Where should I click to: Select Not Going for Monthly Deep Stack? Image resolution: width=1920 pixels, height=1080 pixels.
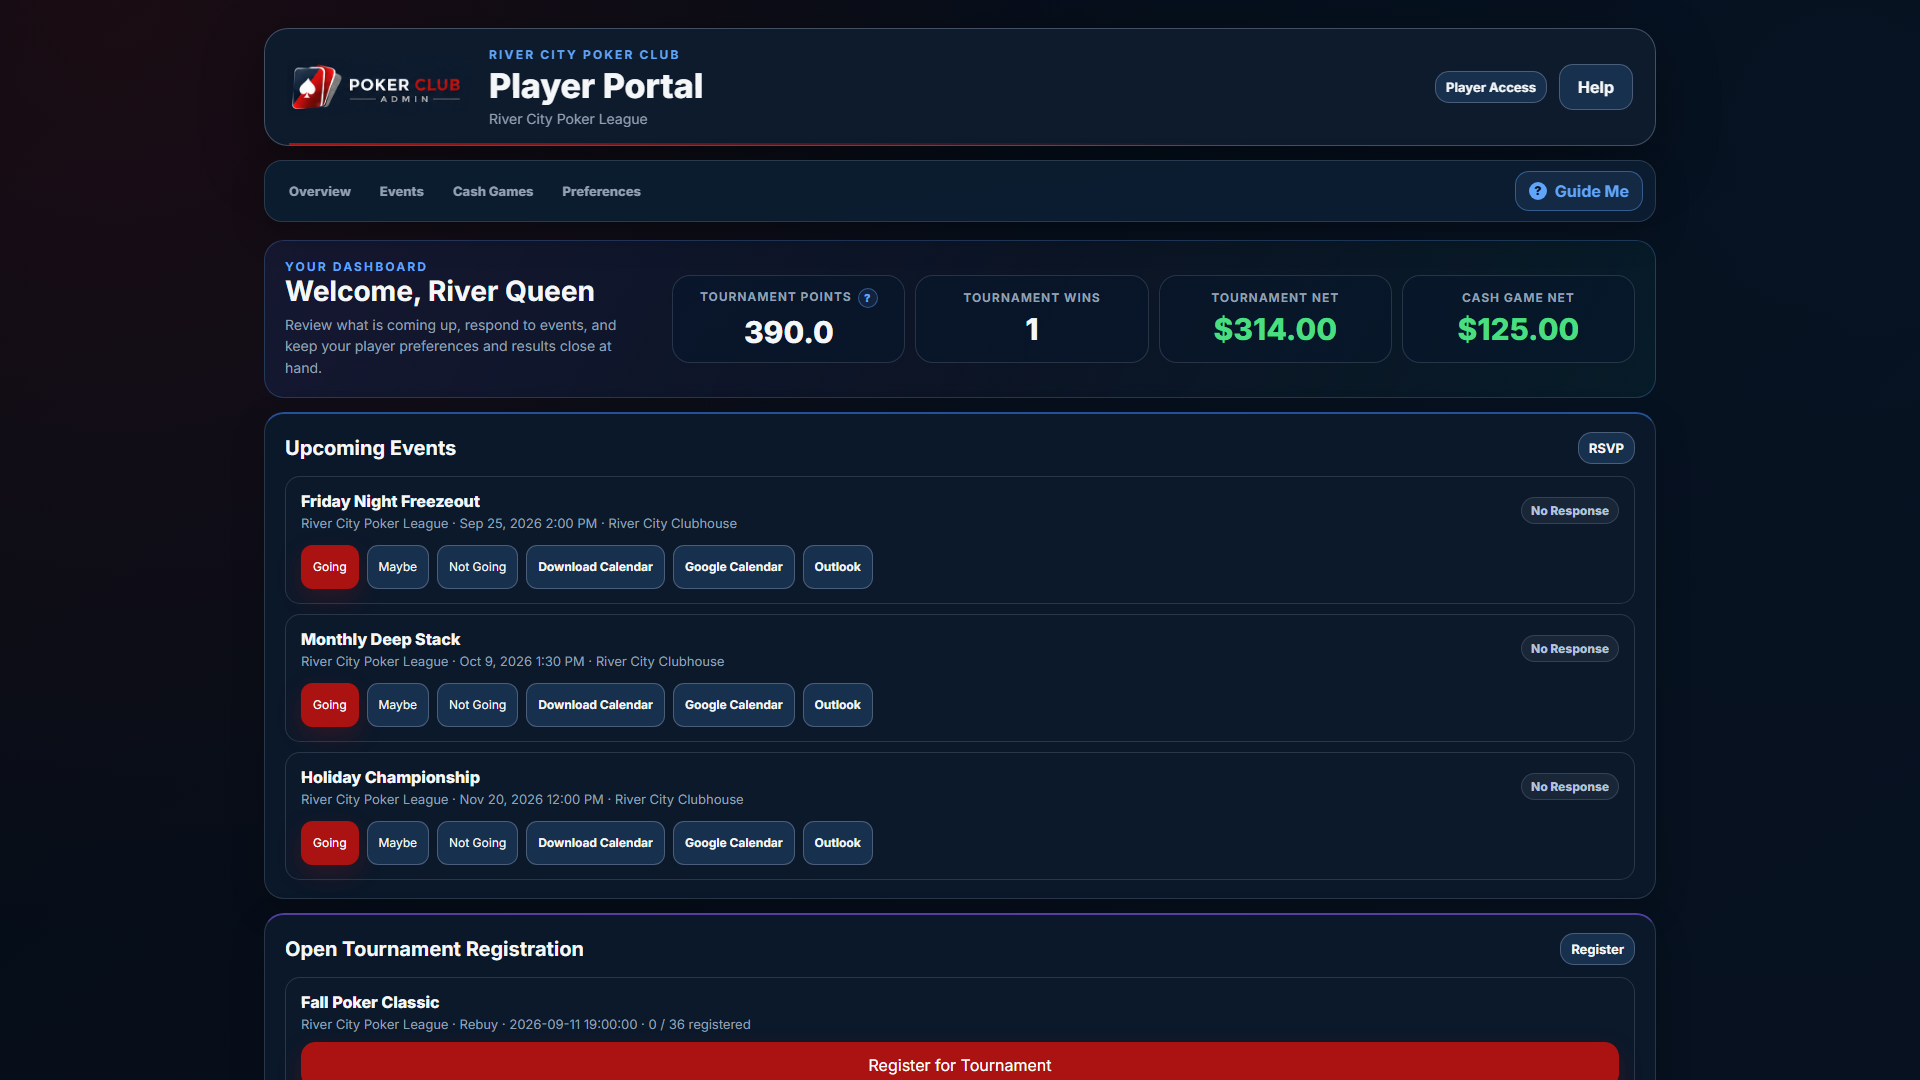tap(477, 705)
